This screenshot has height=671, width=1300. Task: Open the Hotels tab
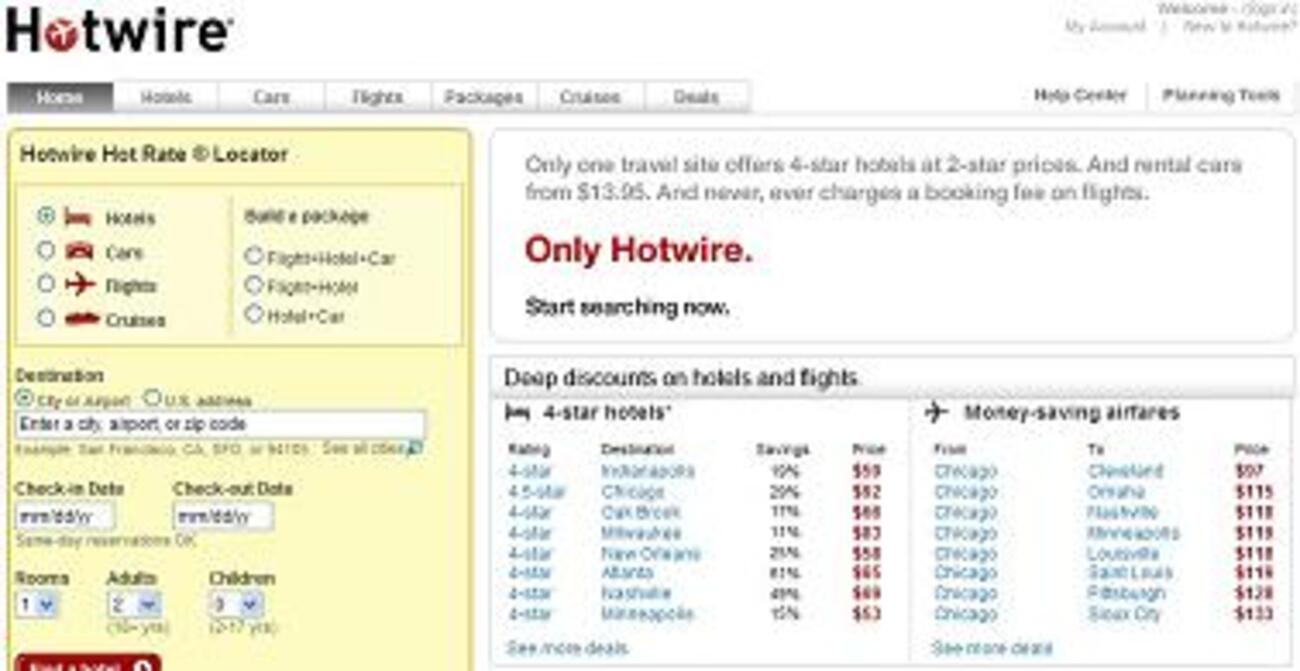166,97
